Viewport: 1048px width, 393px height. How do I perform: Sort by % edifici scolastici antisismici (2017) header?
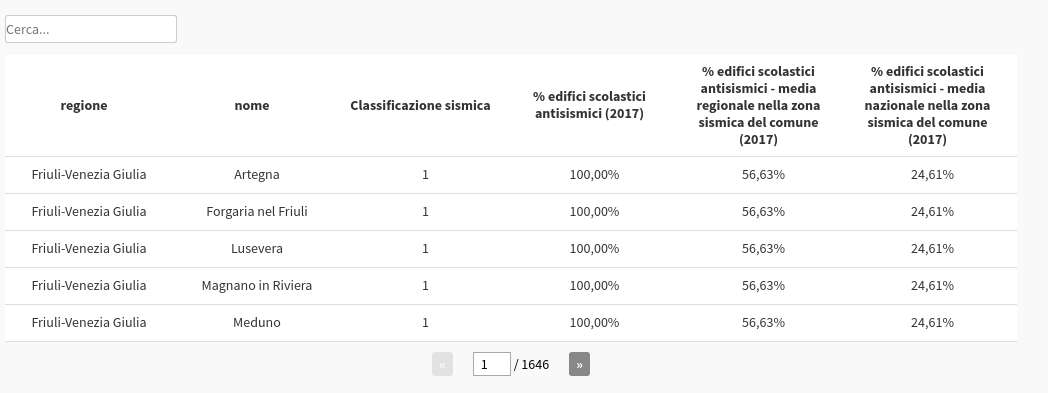[x=590, y=105]
